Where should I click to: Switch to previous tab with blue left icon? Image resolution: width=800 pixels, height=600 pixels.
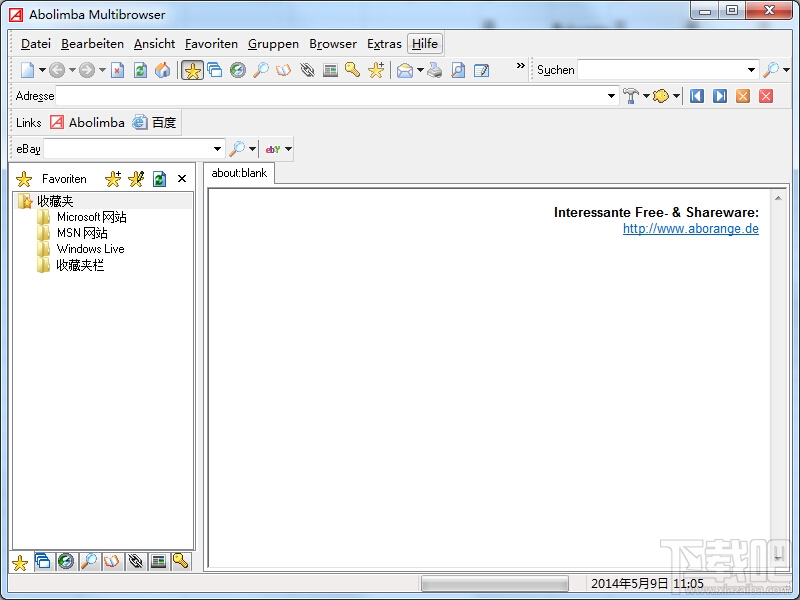click(x=696, y=96)
